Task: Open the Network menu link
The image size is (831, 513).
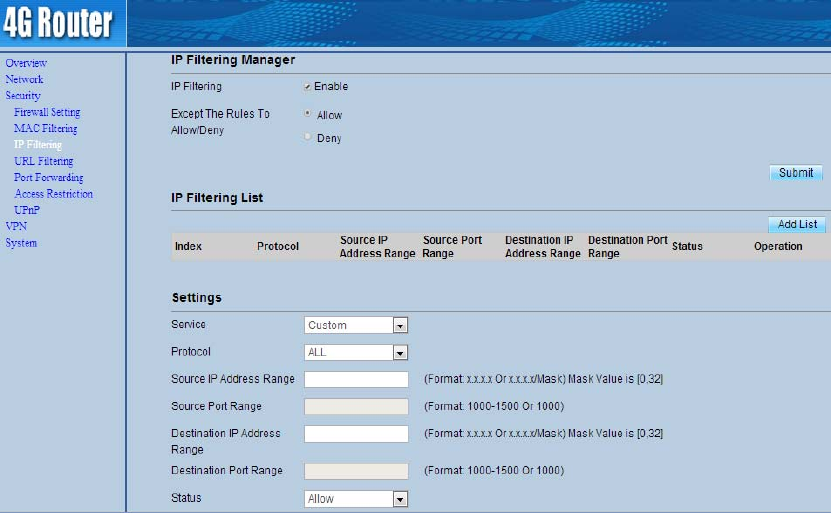Action: pos(24,79)
